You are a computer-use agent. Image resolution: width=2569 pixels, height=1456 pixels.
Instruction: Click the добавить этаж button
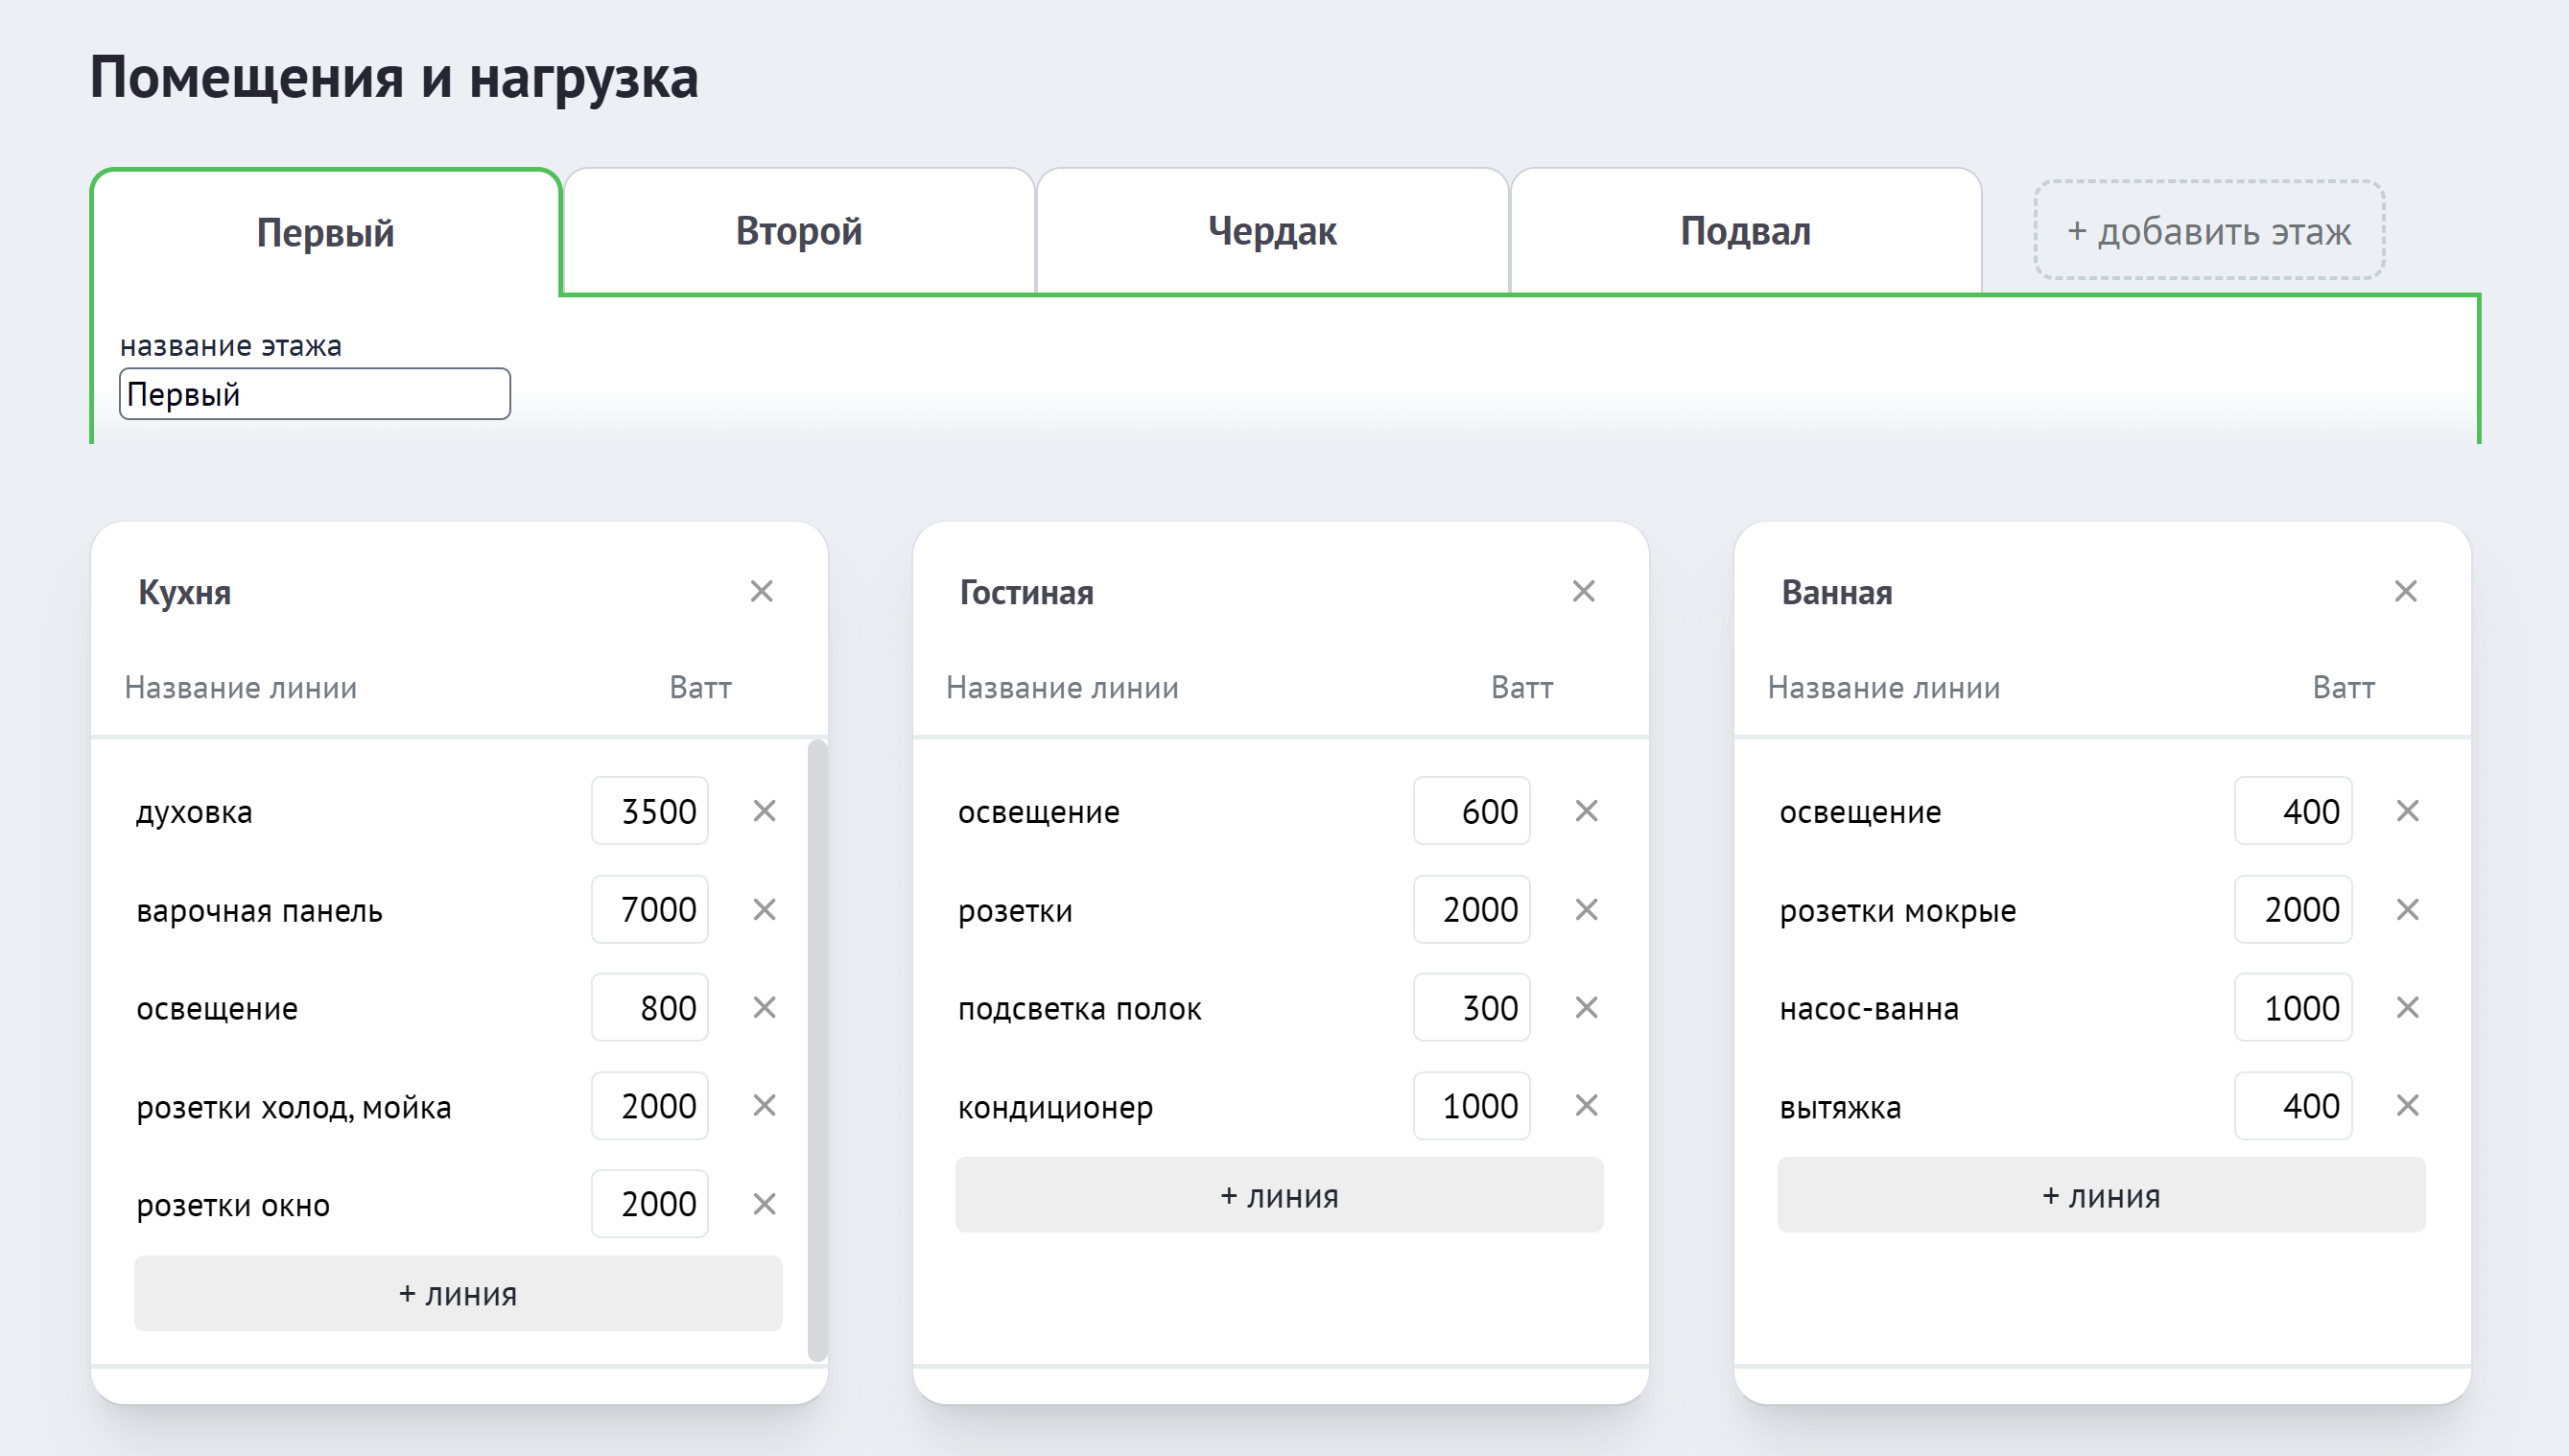pyautogui.click(x=2209, y=231)
